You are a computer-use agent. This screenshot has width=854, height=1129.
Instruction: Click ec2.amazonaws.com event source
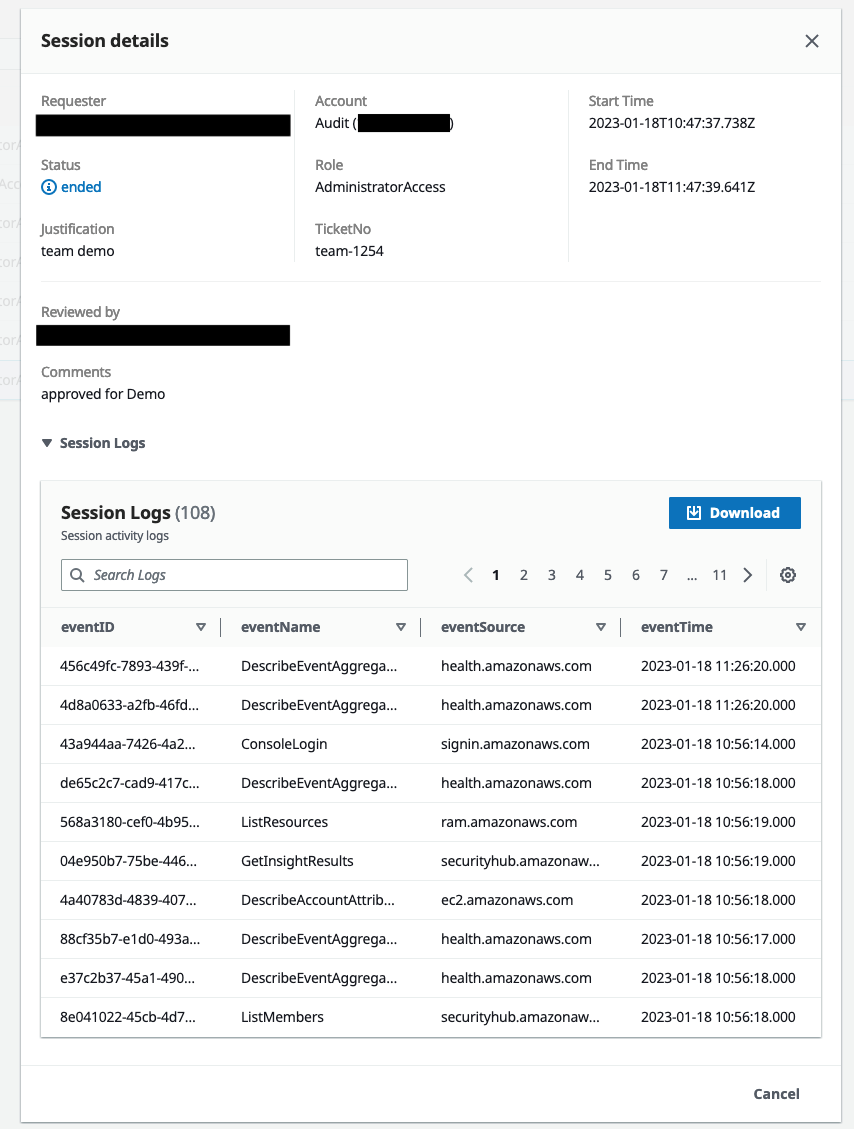coord(507,900)
